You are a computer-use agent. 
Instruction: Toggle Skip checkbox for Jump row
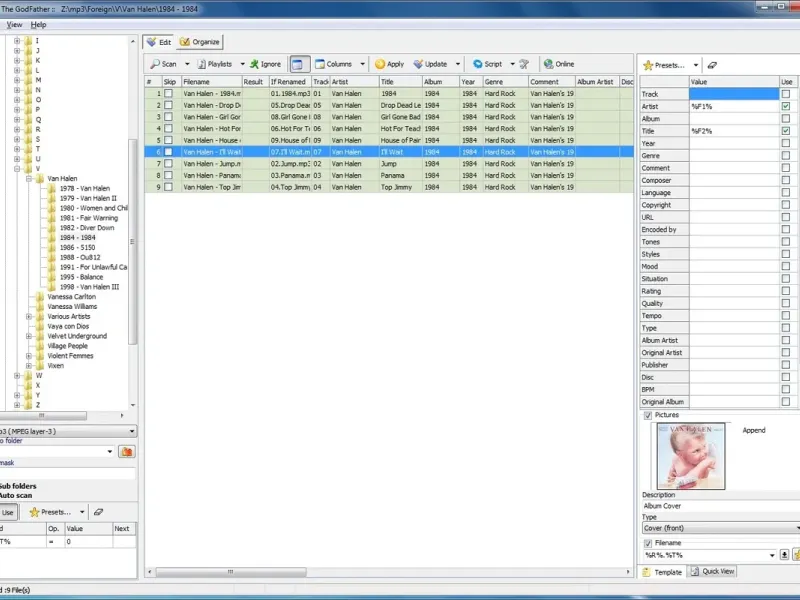[x=168, y=164]
